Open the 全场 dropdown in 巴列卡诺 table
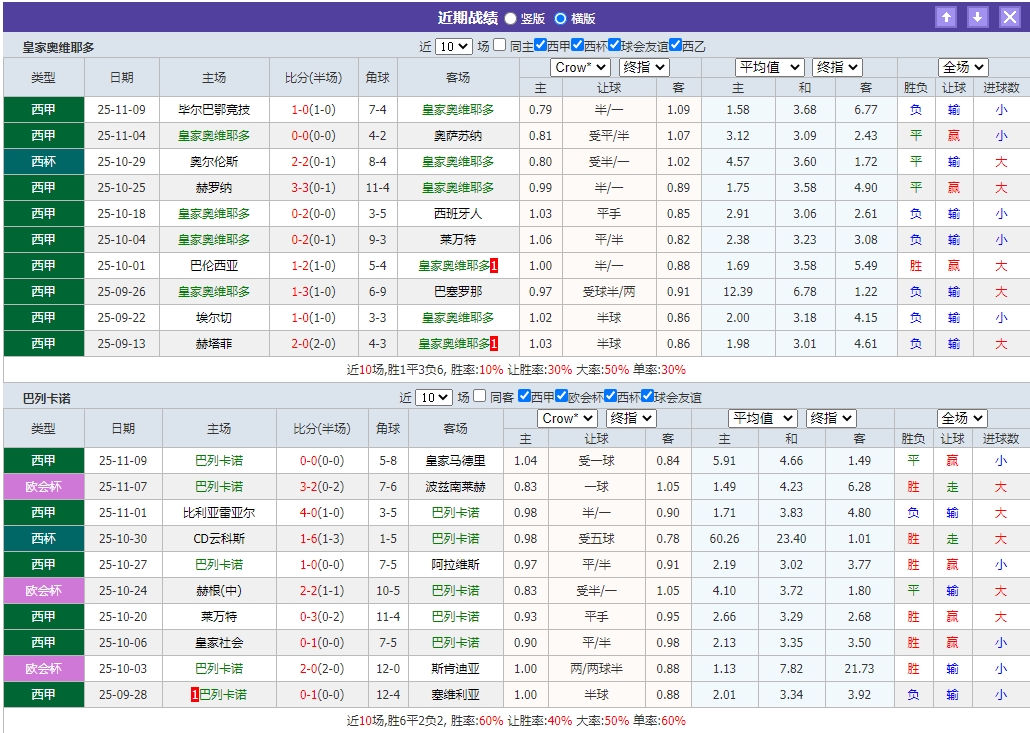The height and width of the screenshot is (733, 1030). point(961,418)
